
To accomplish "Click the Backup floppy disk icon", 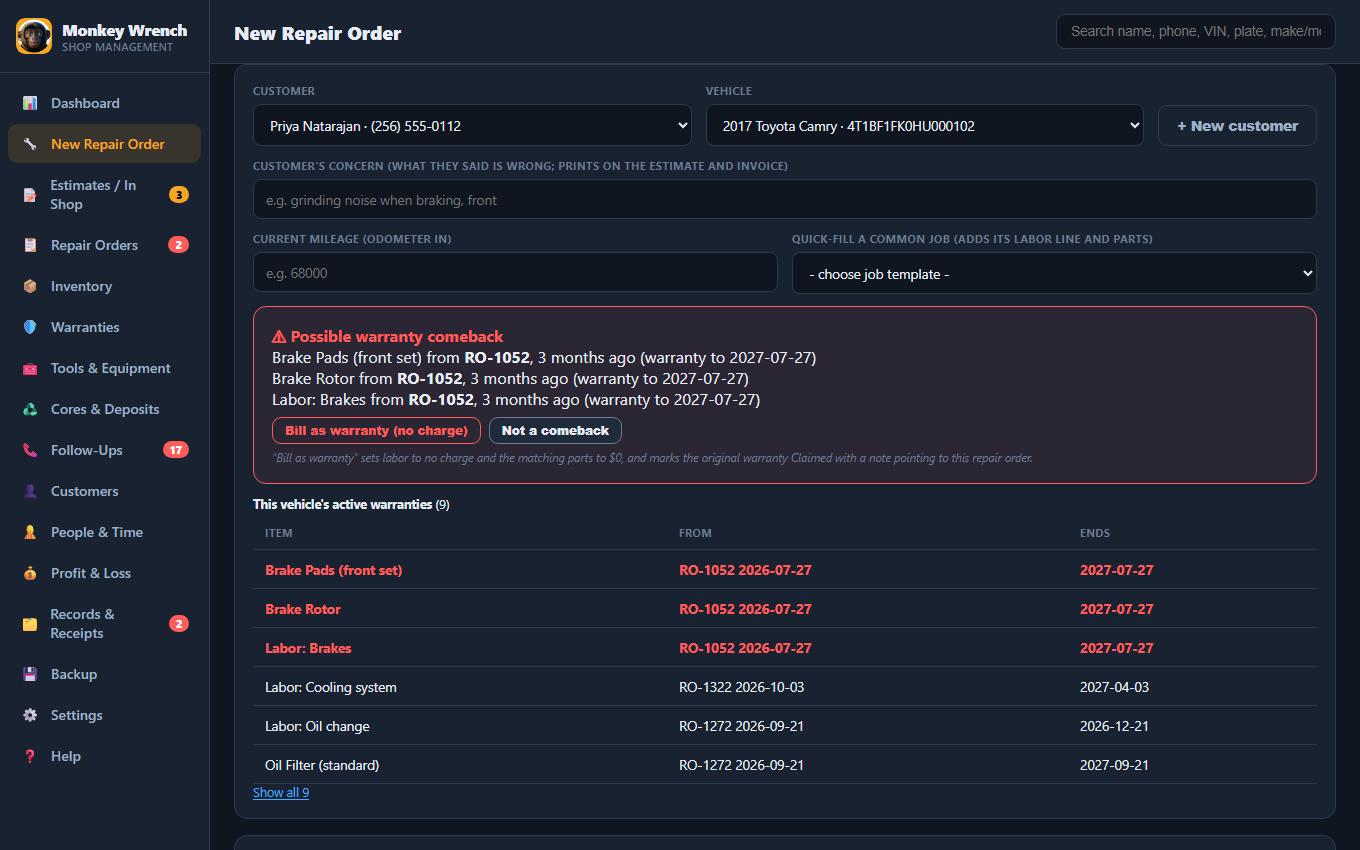I will tap(30, 674).
